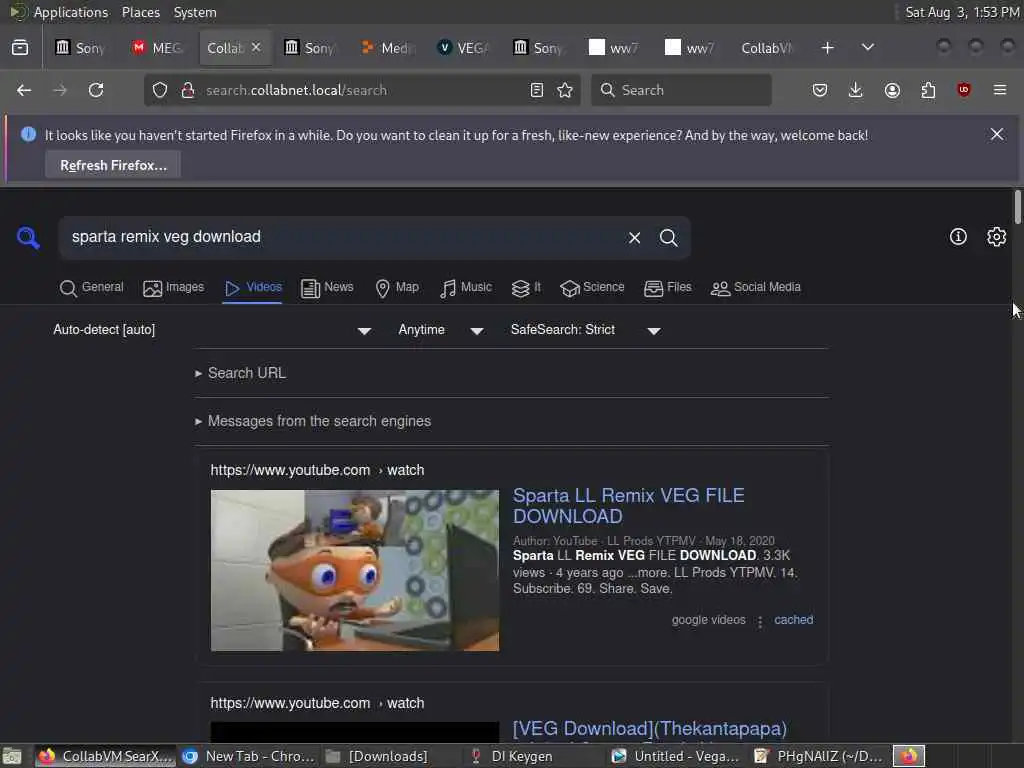Switch to the News category
The width and height of the screenshot is (1024, 768).
coord(327,287)
